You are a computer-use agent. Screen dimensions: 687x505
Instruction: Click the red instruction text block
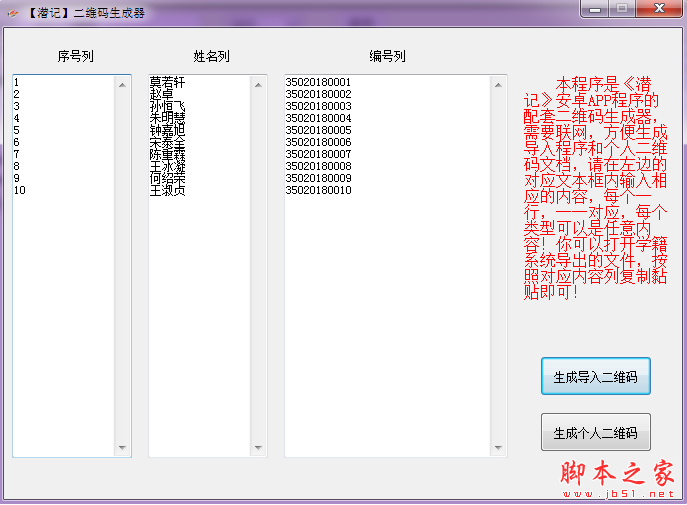tap(595, 188)
